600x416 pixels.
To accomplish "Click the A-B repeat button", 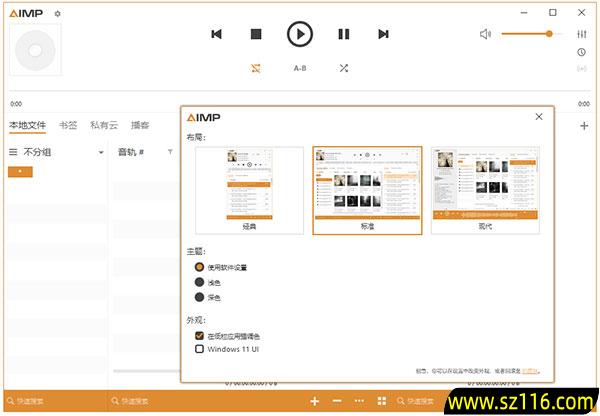I will pos(299,68).
